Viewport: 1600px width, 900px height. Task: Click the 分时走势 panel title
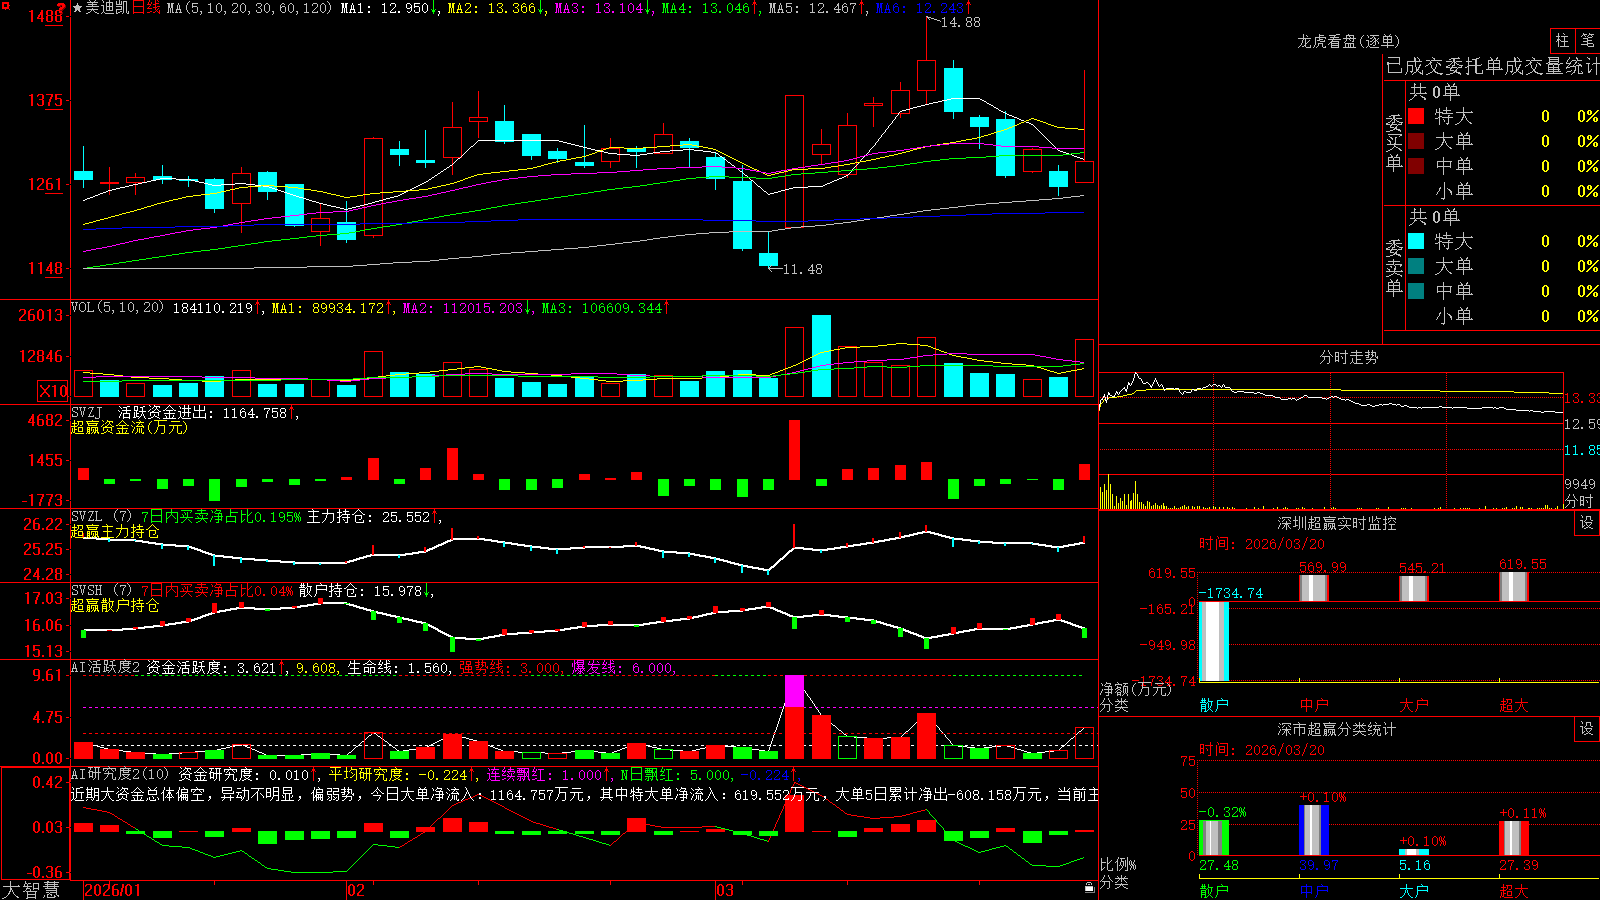point(1348,357)
